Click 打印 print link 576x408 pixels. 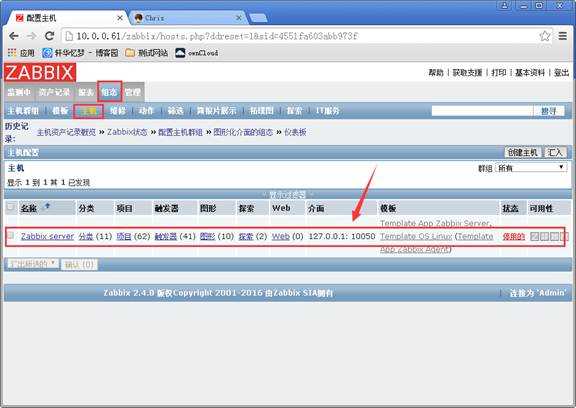(499, 72)
